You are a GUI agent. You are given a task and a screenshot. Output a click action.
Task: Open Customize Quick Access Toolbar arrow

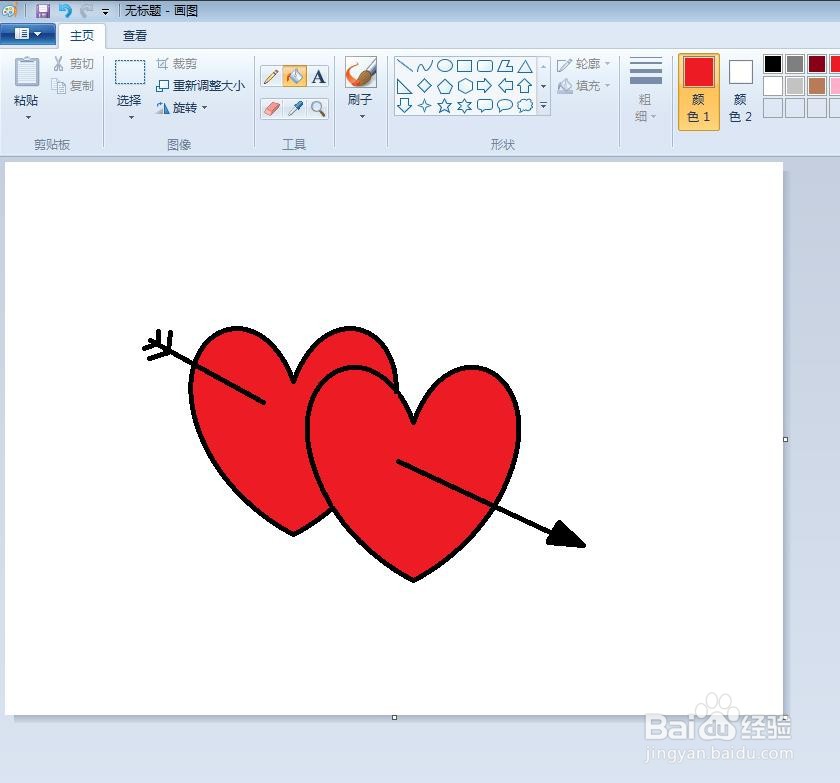[106, 11]
